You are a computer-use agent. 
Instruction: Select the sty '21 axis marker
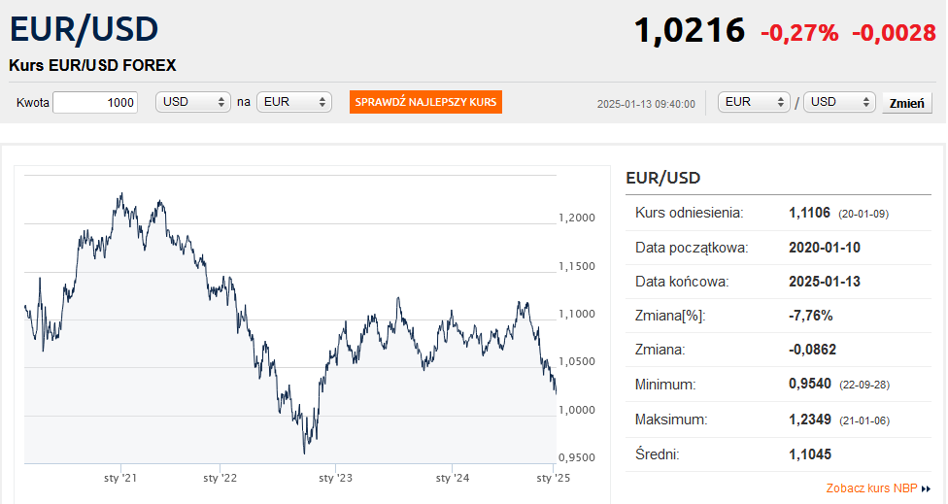(120, 478)
